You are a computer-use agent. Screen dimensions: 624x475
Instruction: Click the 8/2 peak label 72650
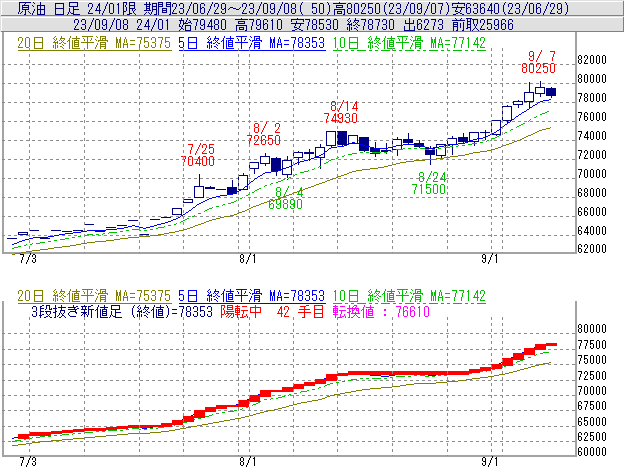coord(263,140)
